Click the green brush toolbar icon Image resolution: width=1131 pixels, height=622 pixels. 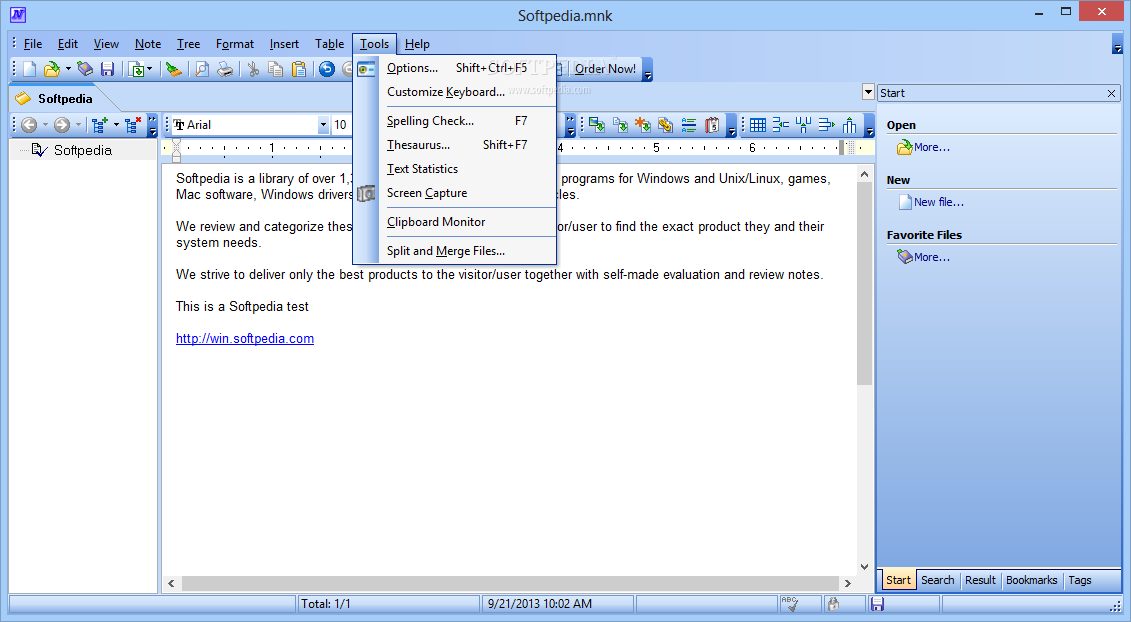pos(173,69)
